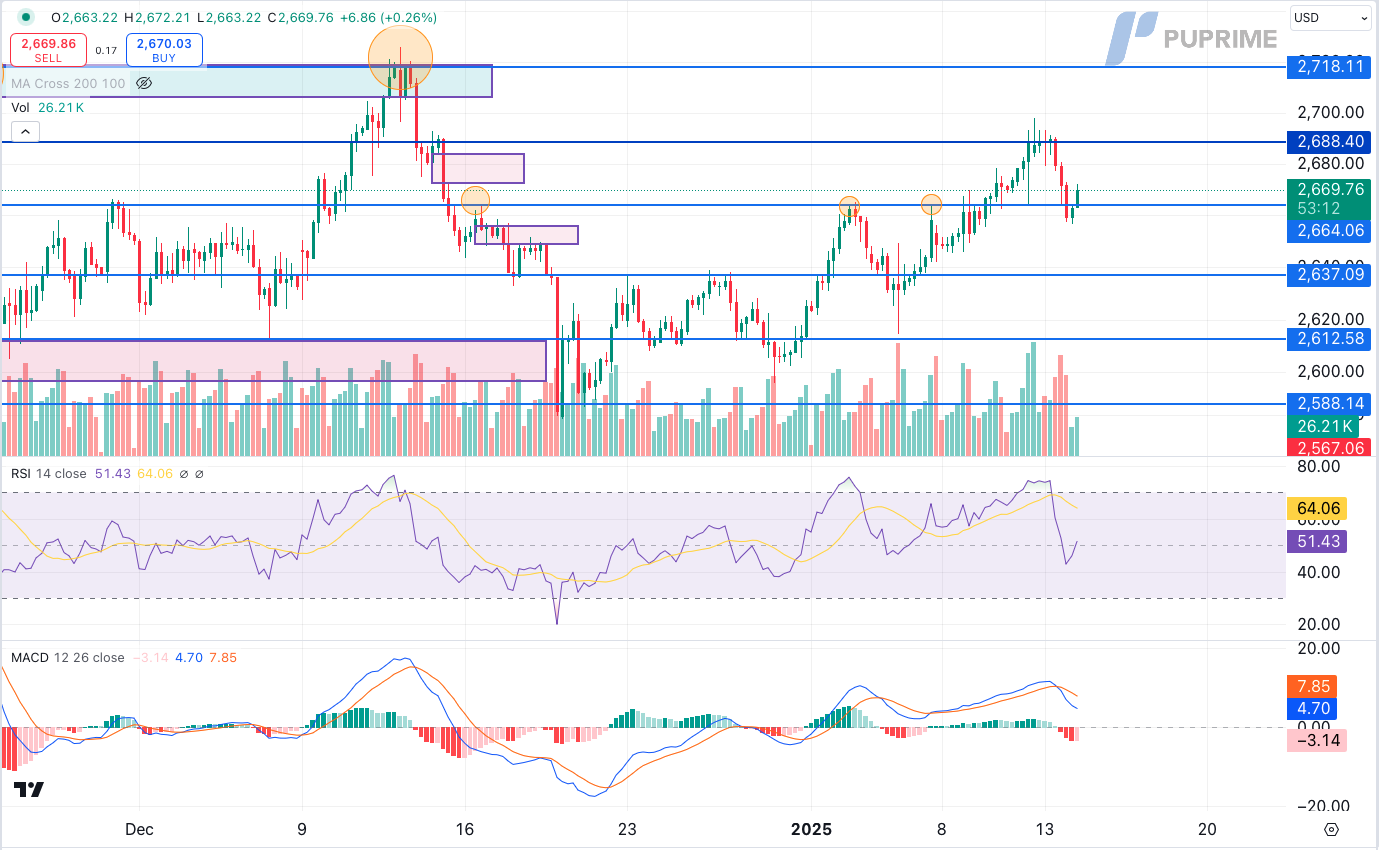Screen dimensions: 1379x850
Task: Select the 2,664.06 horizontal line price label
Action: click(x=1329, y=230)
